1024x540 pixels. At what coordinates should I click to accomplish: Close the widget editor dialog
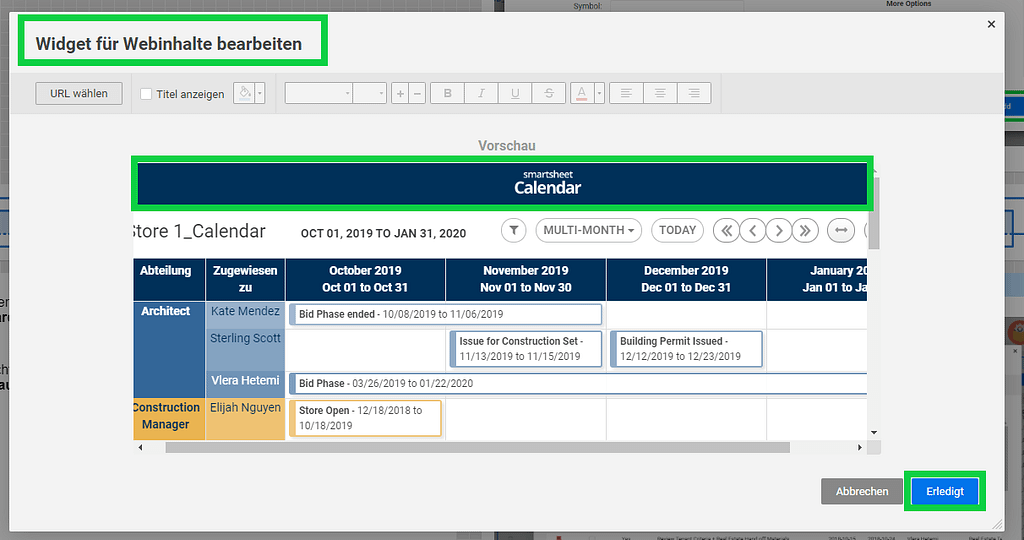(x=991, y=24)
